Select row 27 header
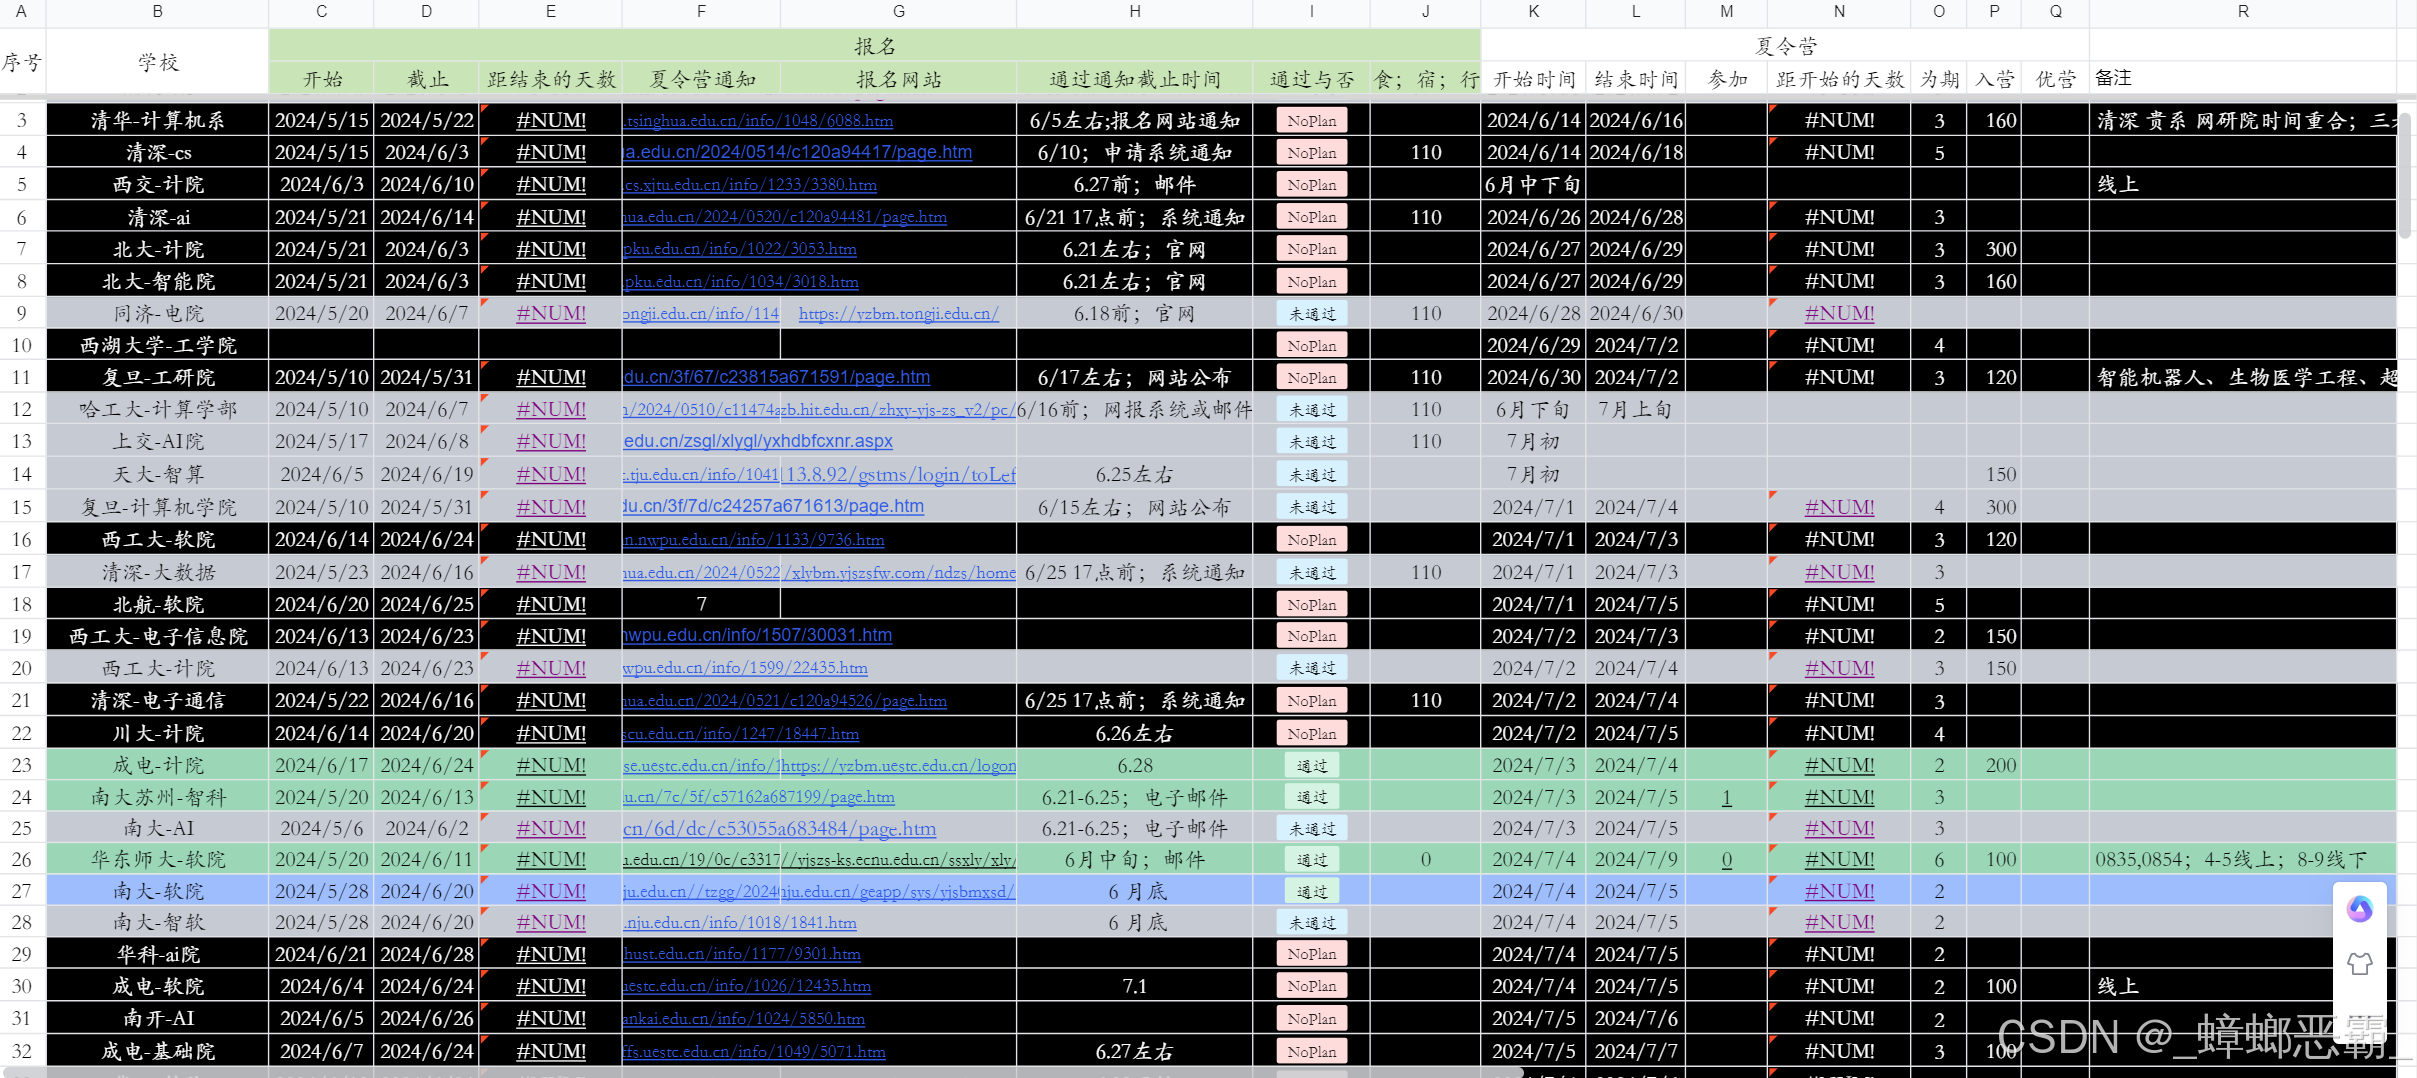The width and height of the screenshot is (2417, 1078). tap(22, 891)
